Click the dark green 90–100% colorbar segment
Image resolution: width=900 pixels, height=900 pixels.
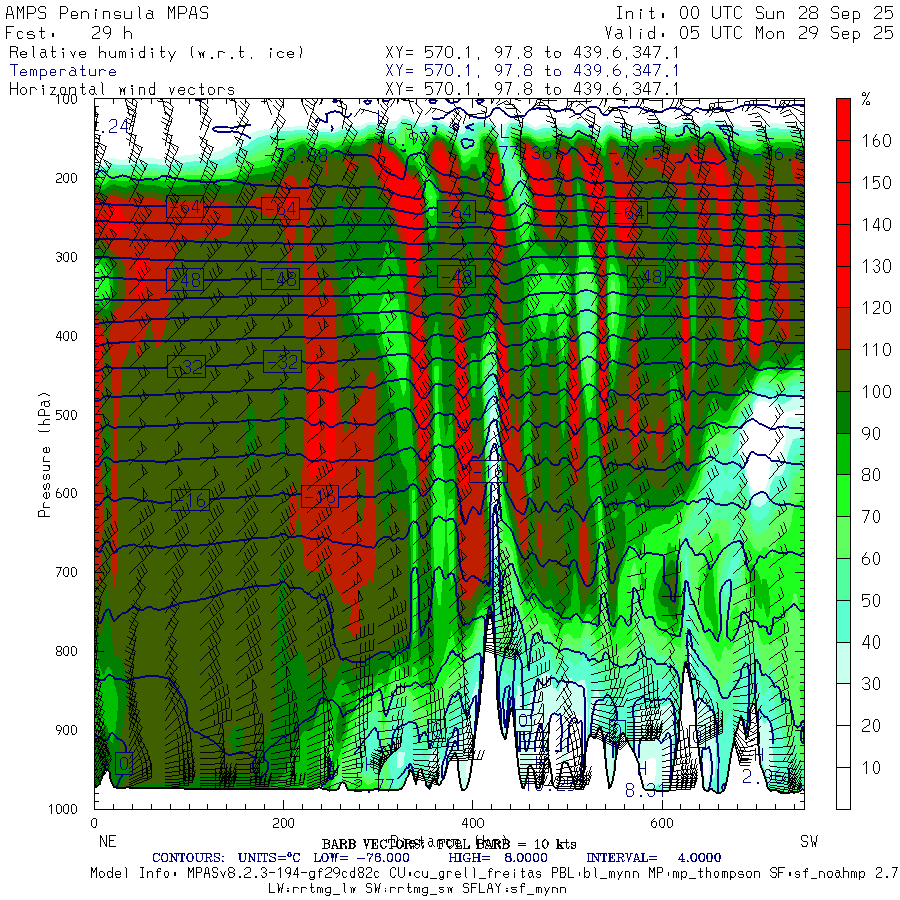click(843, 412)
